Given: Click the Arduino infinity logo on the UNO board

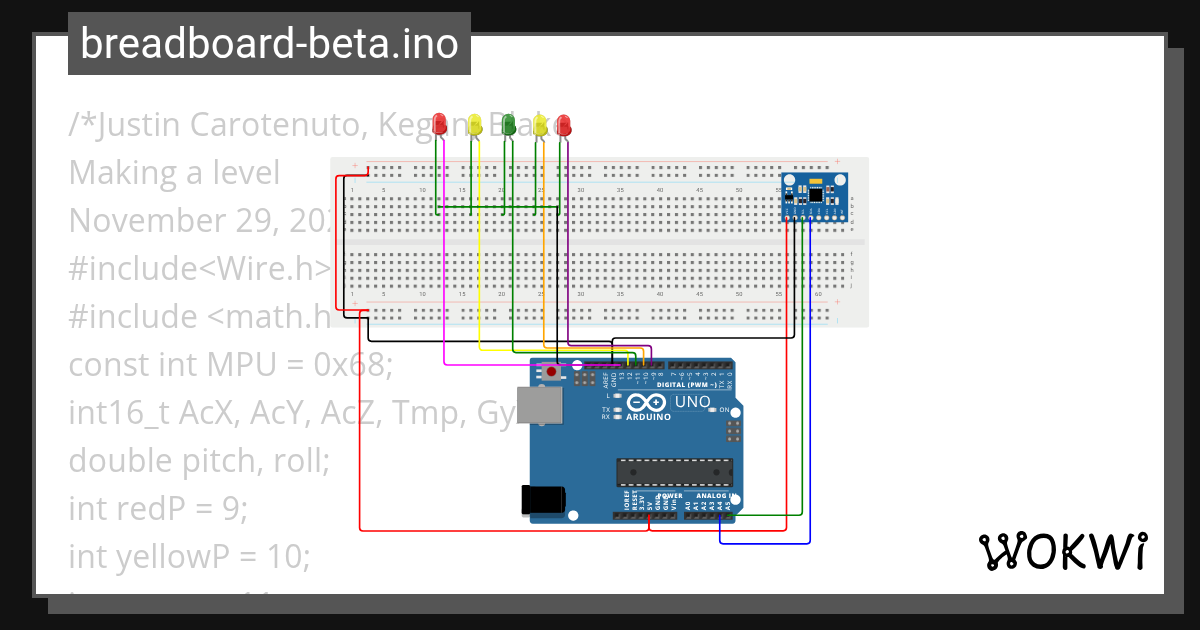Looking at the screenshot, I should coord(646,403).
